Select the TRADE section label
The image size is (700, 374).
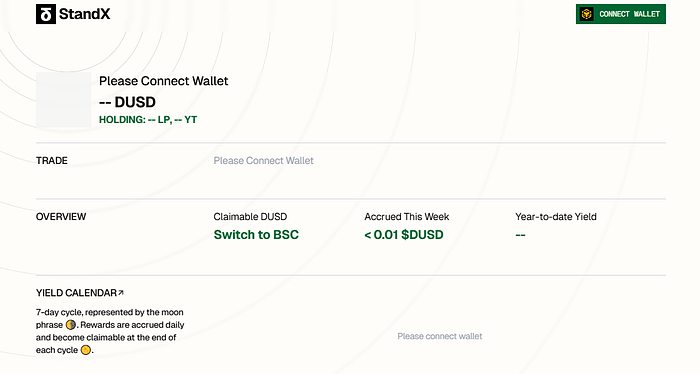[52, 161]
